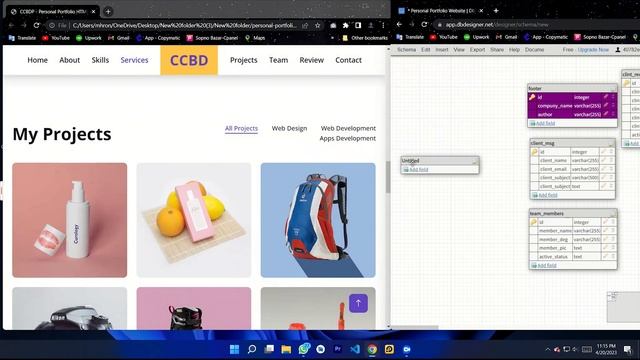Edit the company_name field pencil icon
The height and width of the screenshot is (360, 640).
[606, 106]
